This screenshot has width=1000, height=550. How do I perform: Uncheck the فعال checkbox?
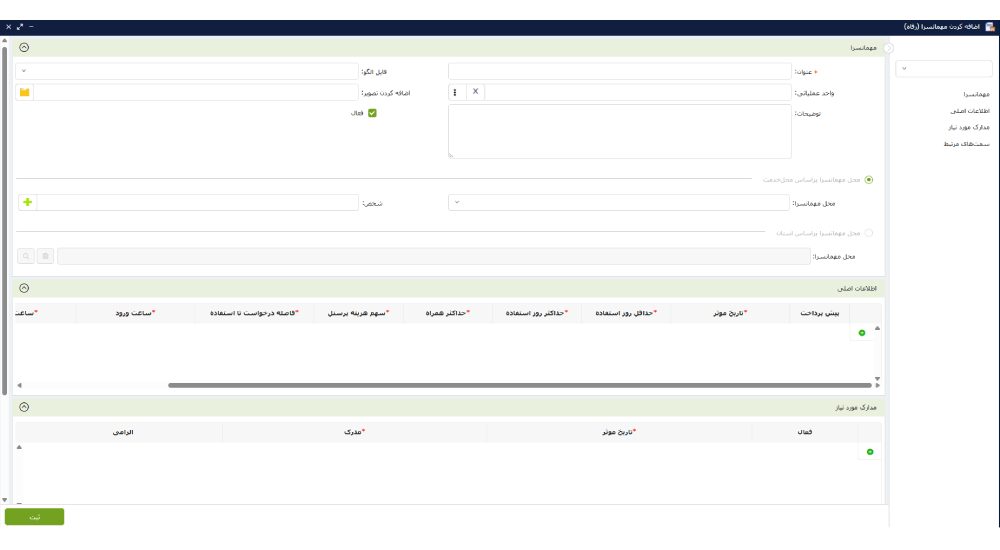(372, 113)
